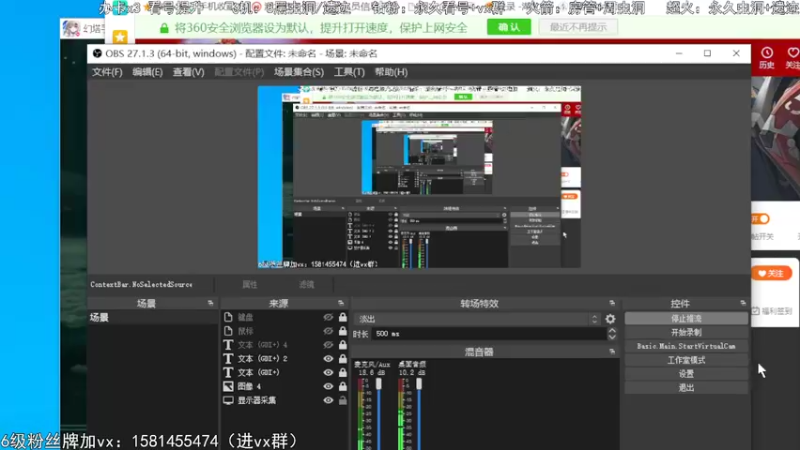Screen dimensions: 800x450
Task: Toggle the lock on 键盘 source
Action: coord(343,317)
